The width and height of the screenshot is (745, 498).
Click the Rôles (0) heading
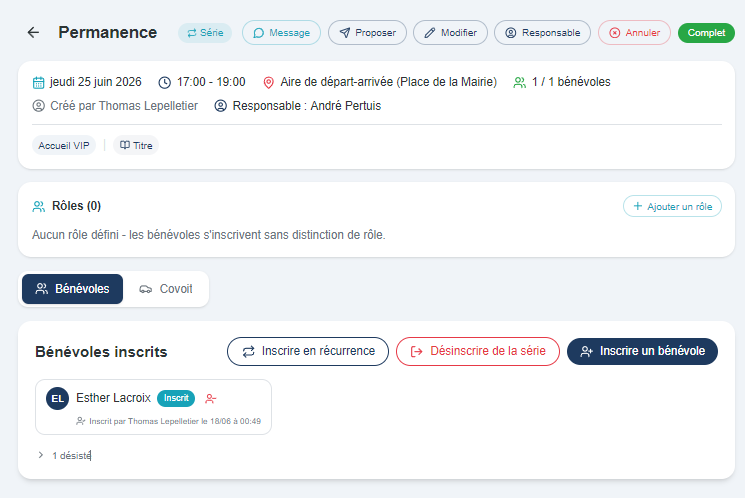coord(76,206)
